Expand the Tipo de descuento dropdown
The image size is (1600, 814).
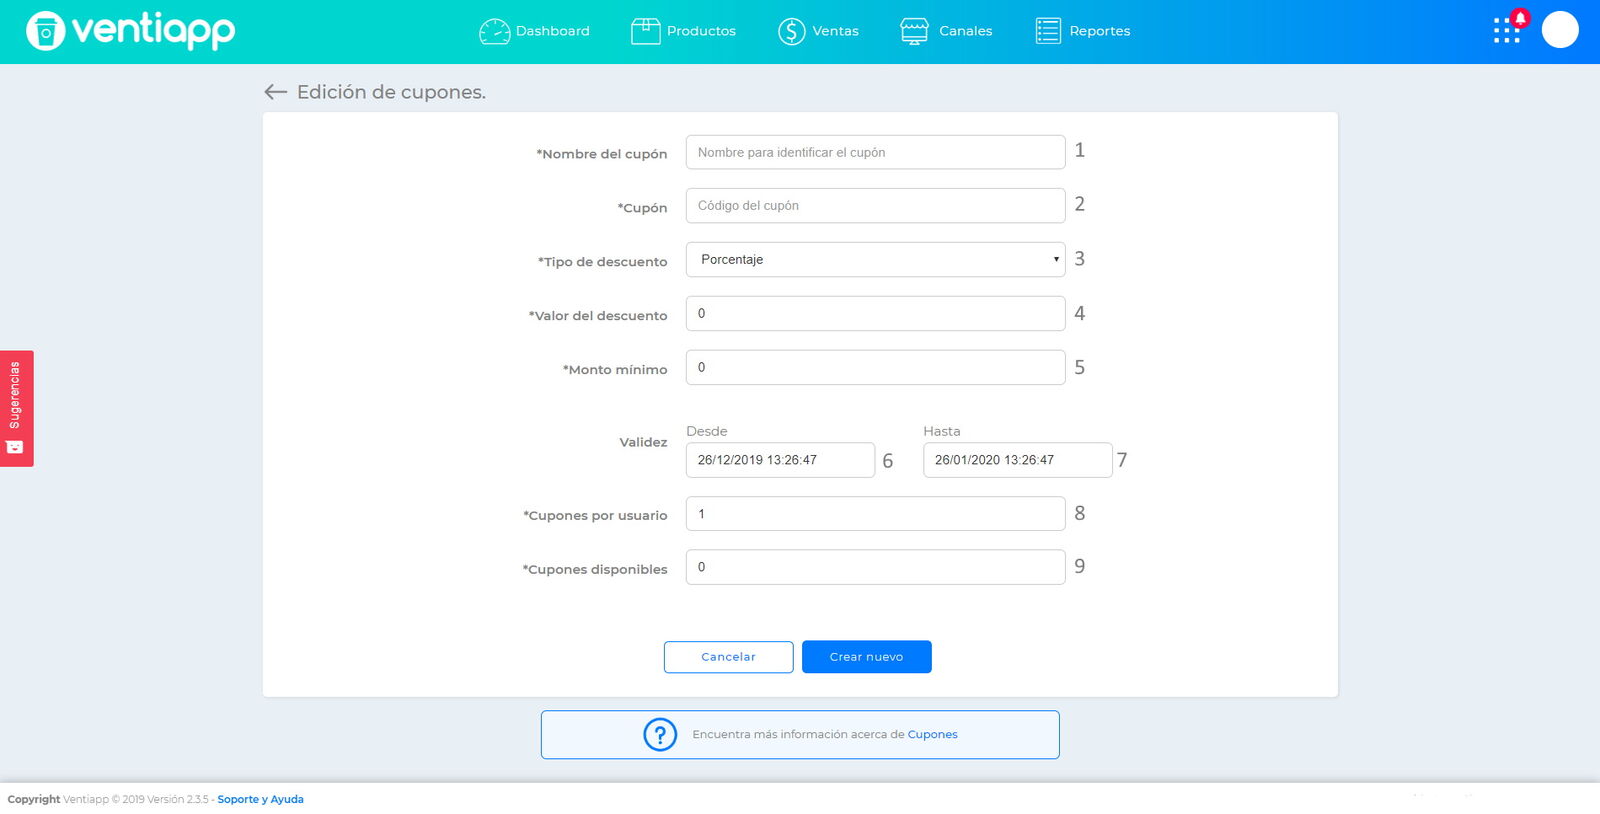[875, 260]
